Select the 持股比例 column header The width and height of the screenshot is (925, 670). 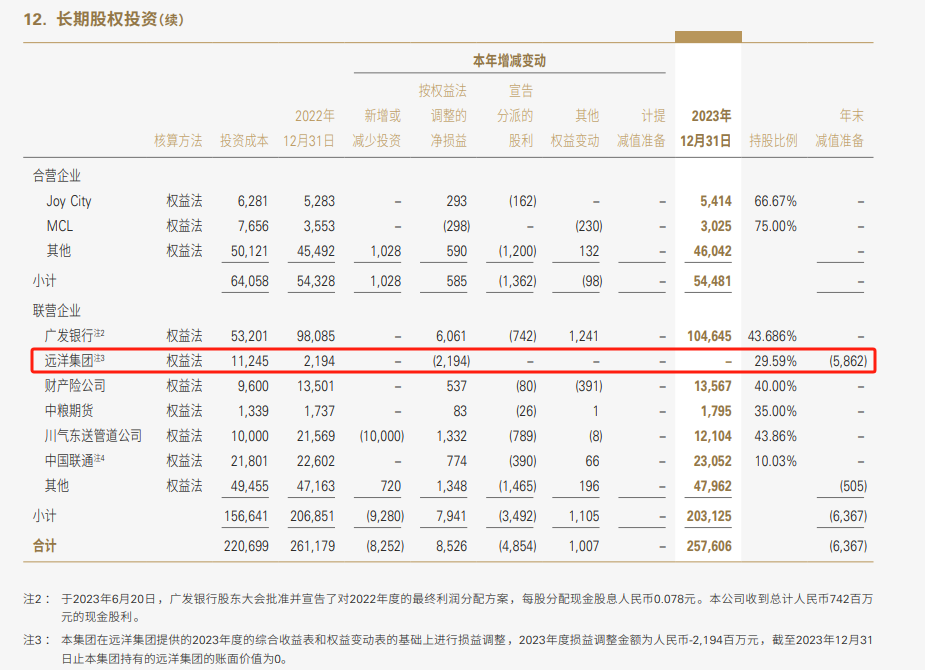[775, 141]
